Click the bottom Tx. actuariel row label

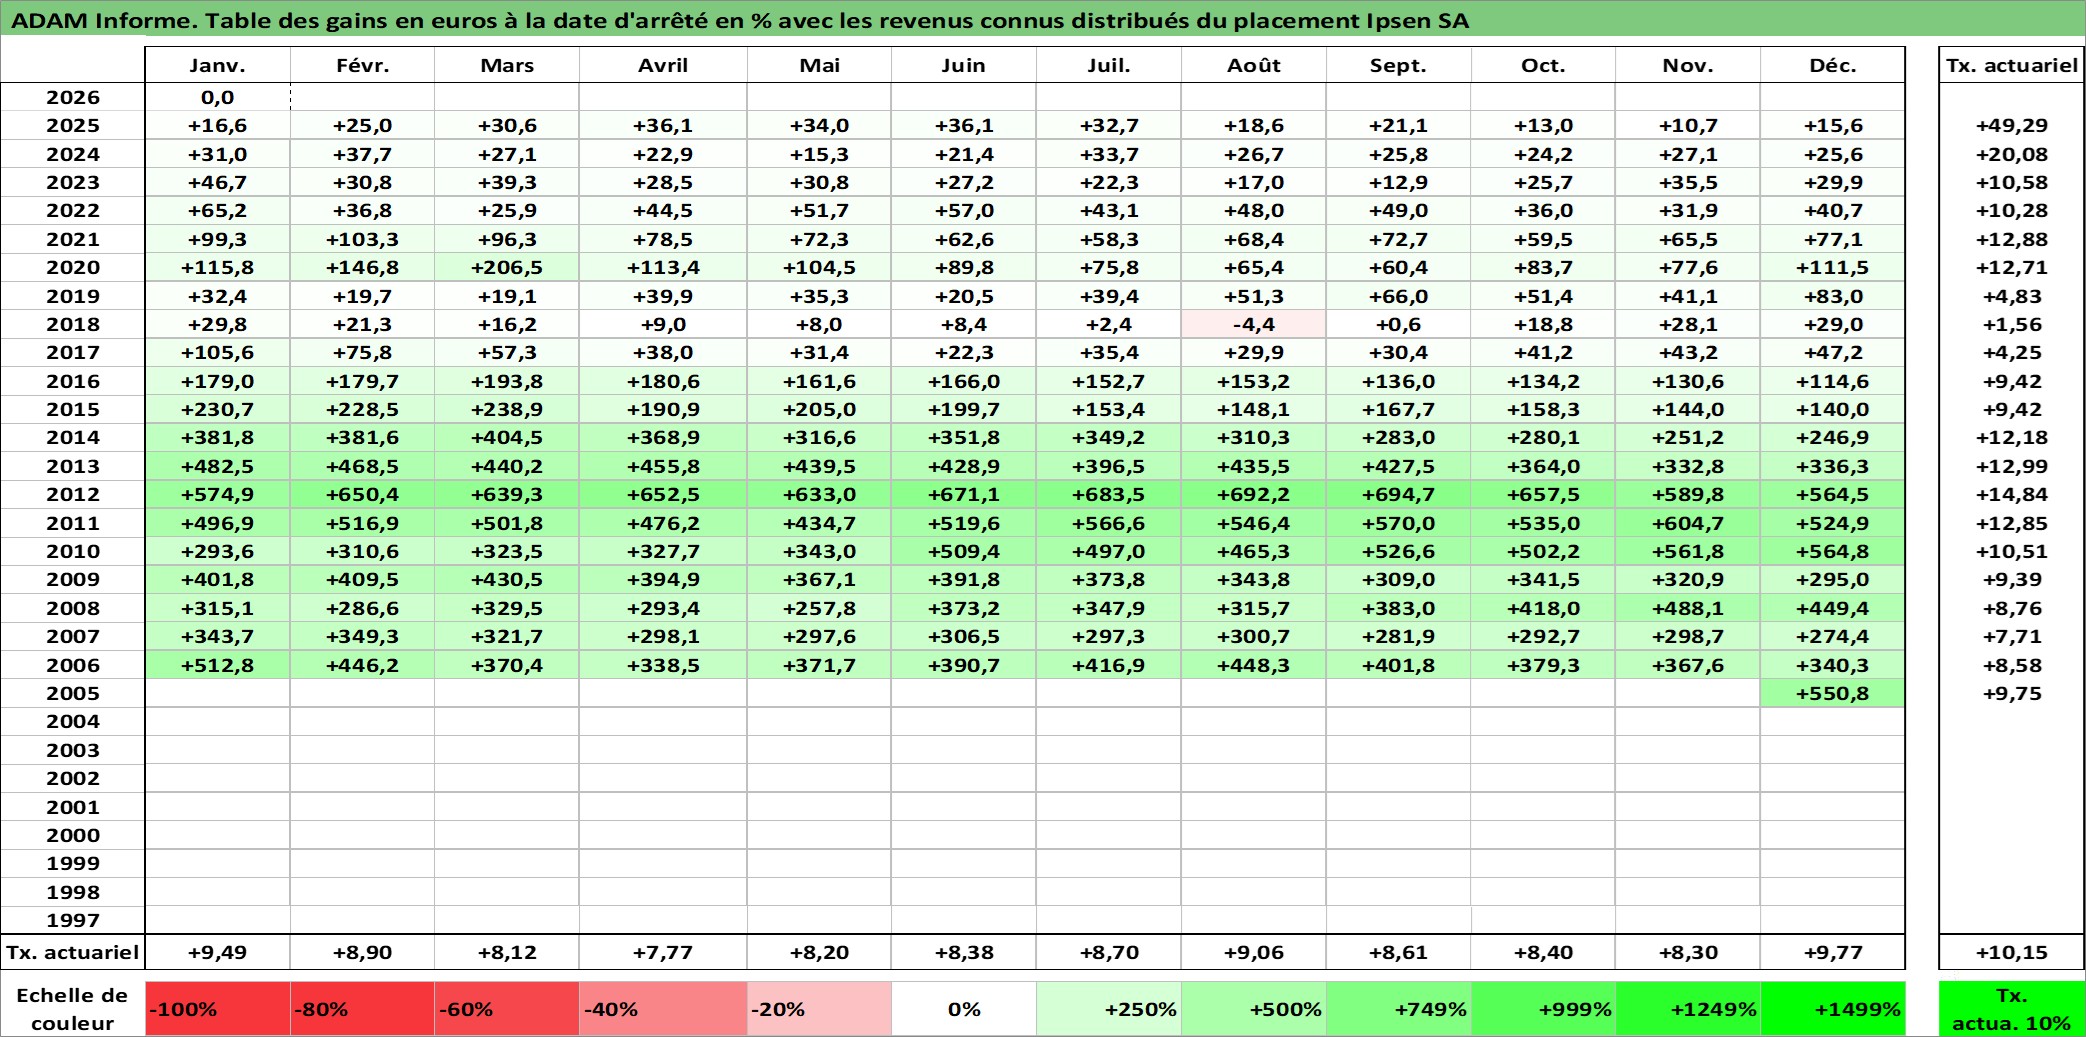click(73, 952)
